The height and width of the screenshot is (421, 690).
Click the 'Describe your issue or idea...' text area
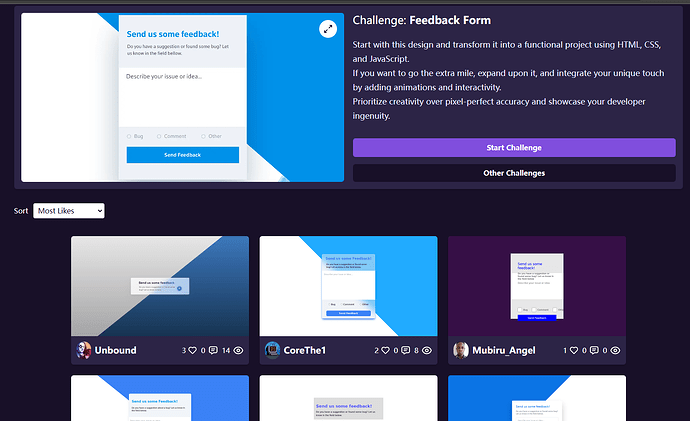point(183,97)
